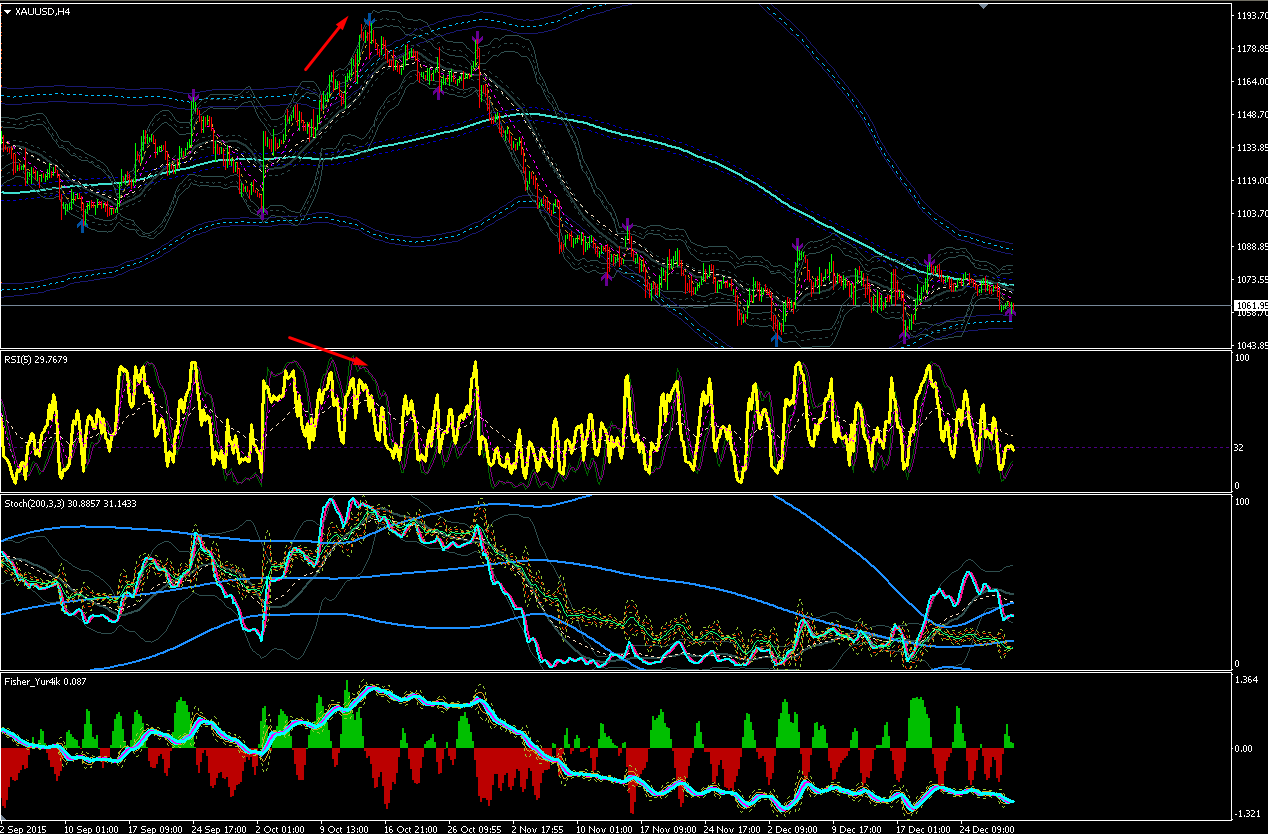The width and height of the screenshot is (1268, 834).
Task: Click the 24 Dec 09:00 time label
Action: pos(985,829)
